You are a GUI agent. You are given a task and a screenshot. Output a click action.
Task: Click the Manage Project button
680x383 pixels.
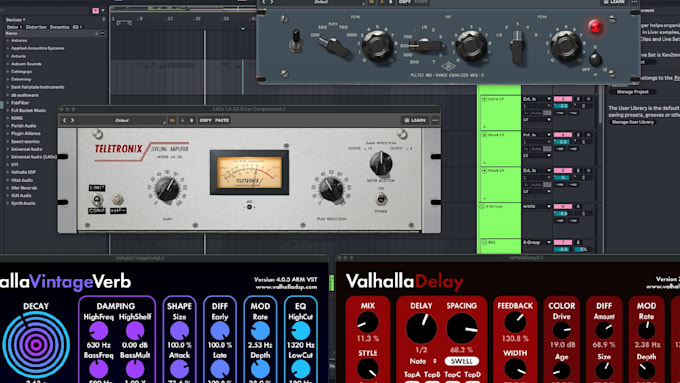coord(632,92)
